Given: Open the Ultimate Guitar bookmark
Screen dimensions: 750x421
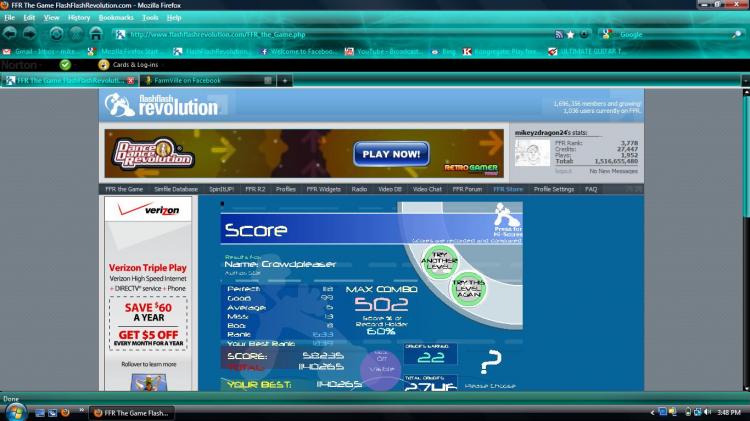Looking at the screenshot, I should click(x=585, y=51).
